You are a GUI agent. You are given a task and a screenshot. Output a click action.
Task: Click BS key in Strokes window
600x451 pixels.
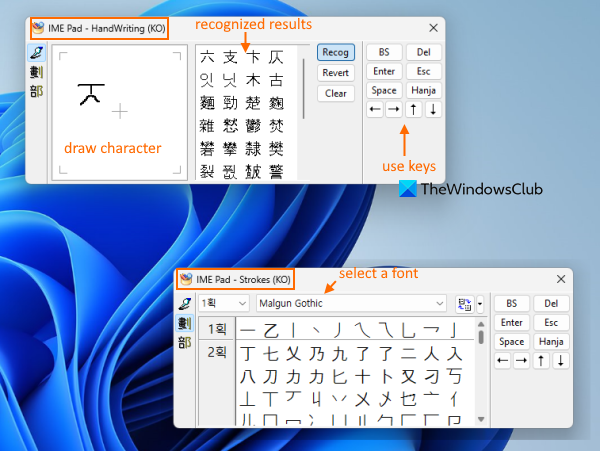[x=512, y=304]
